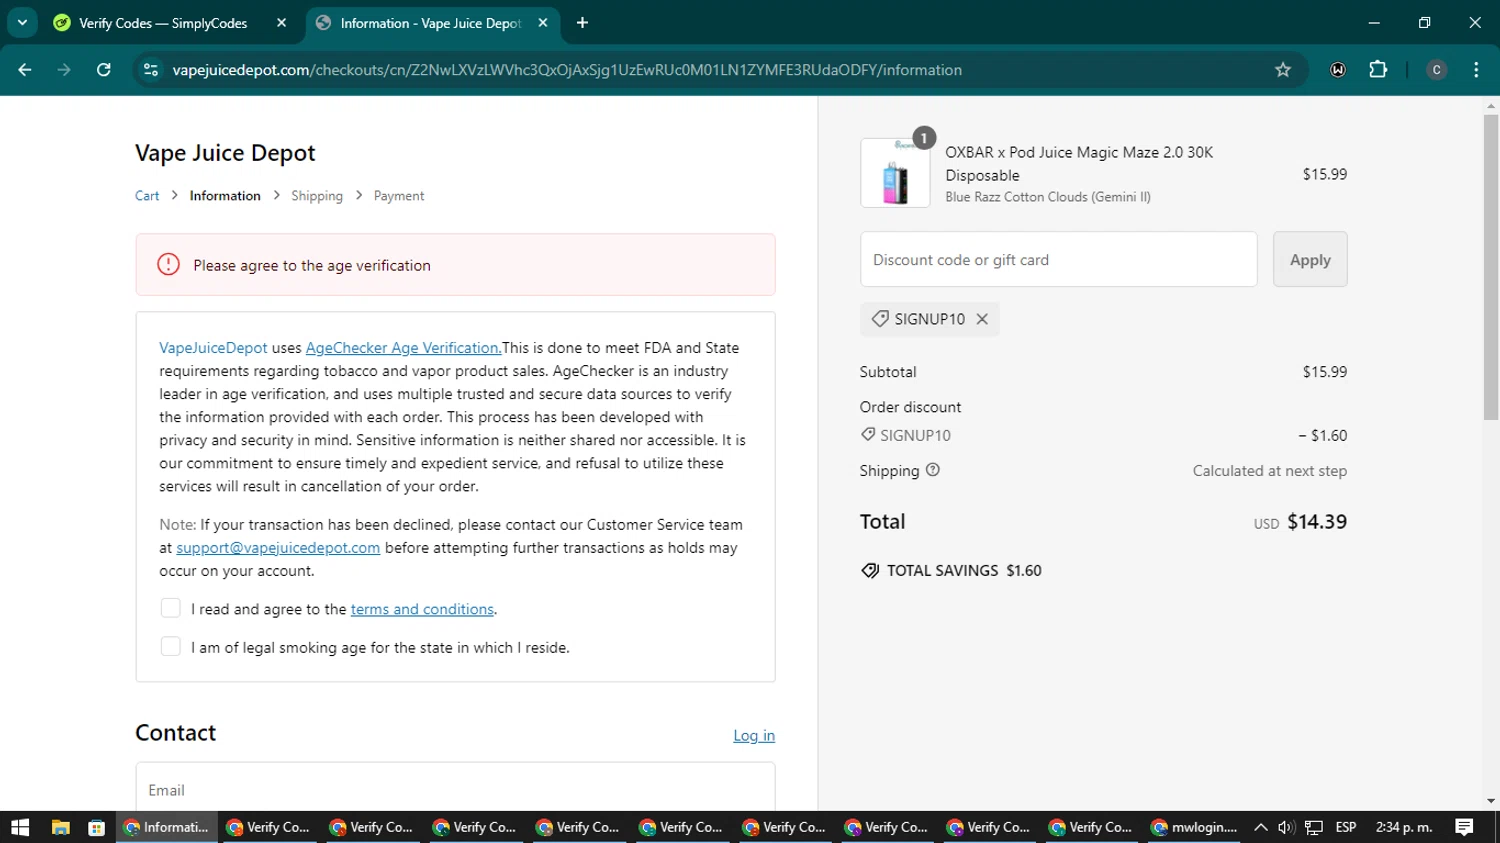This screenshot has width=1500, height=843.
Task: Change the ESP input language
Action: 1346,827
